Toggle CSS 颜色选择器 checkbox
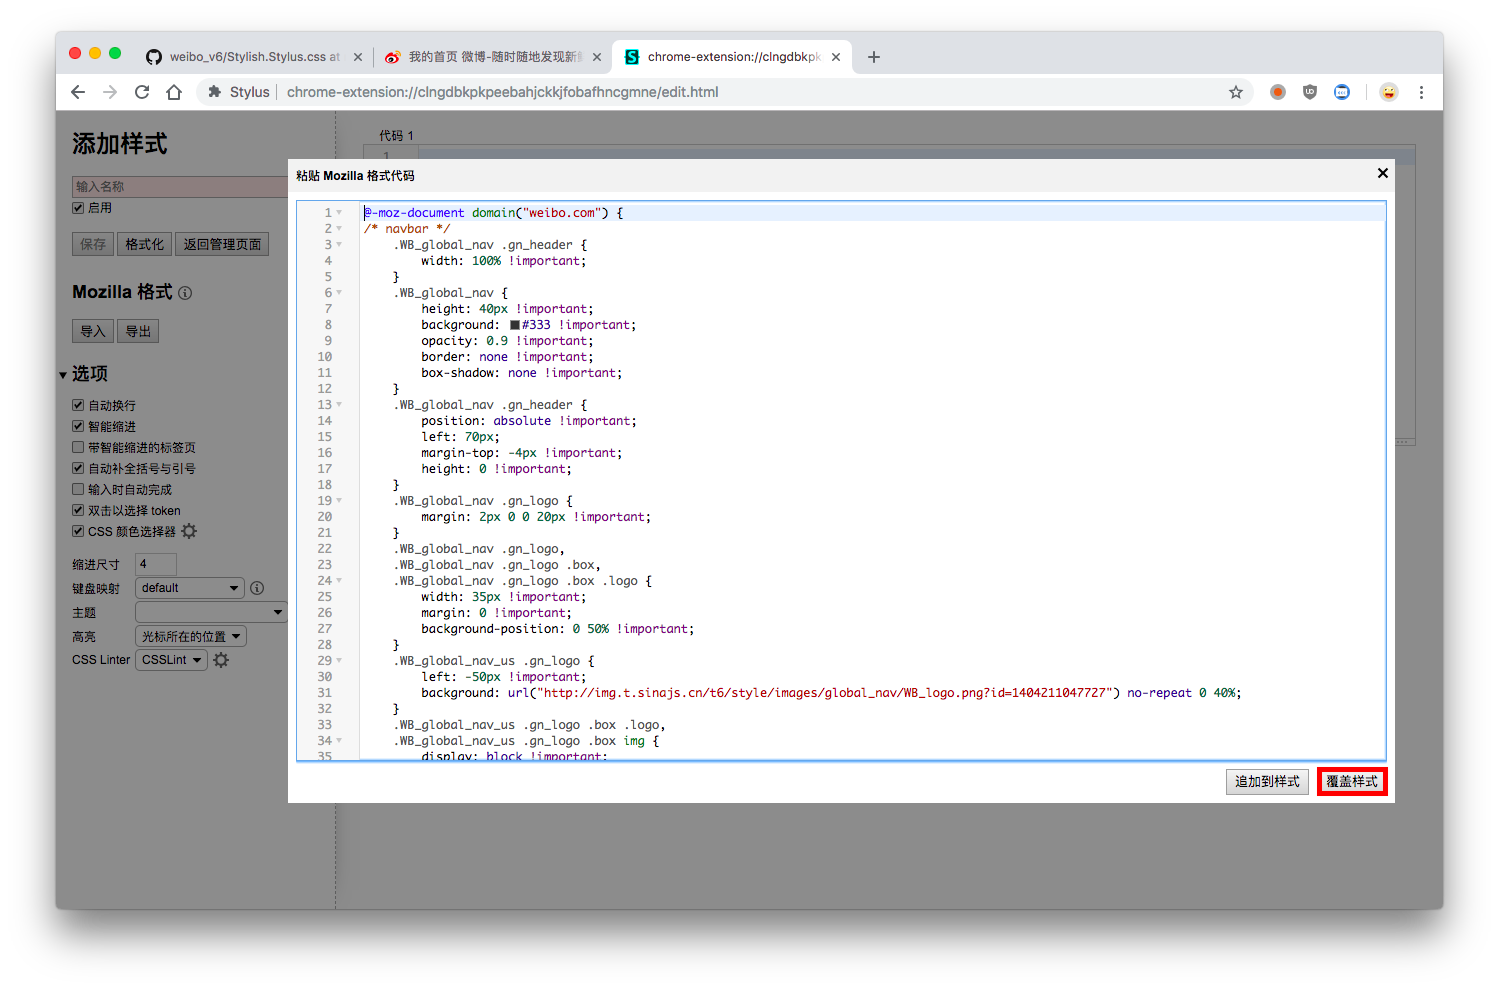Image resolution: width=1499 pixels, height=989 pixels. (x=78, y=531)
